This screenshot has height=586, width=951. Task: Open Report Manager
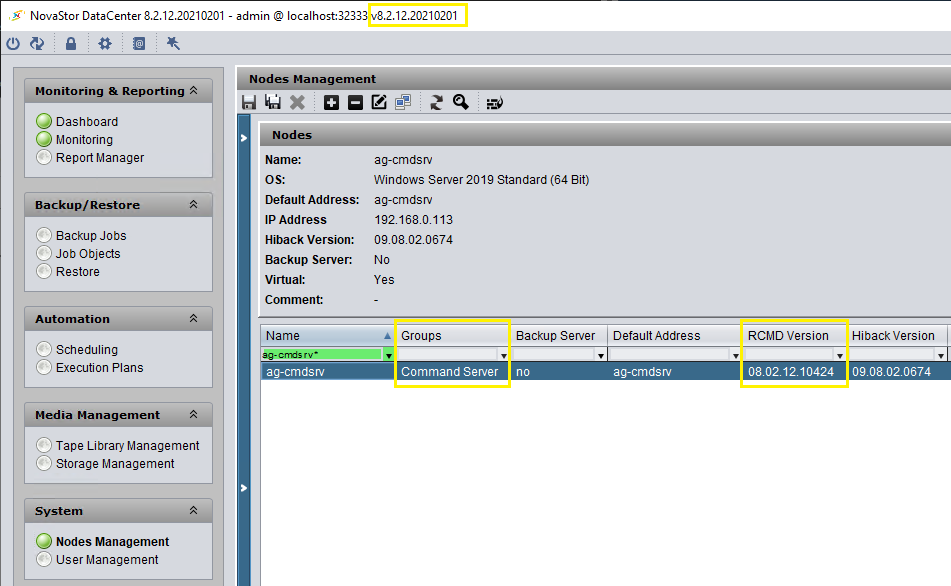(x=100, y=158)
